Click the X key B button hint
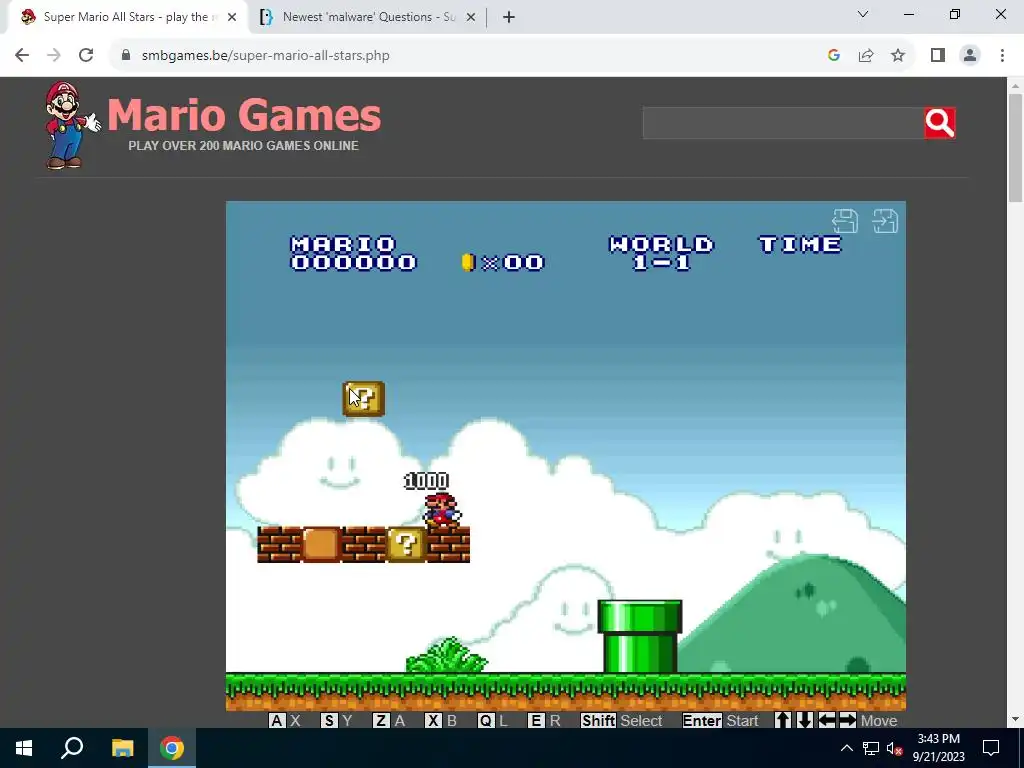 click(441, 720)
